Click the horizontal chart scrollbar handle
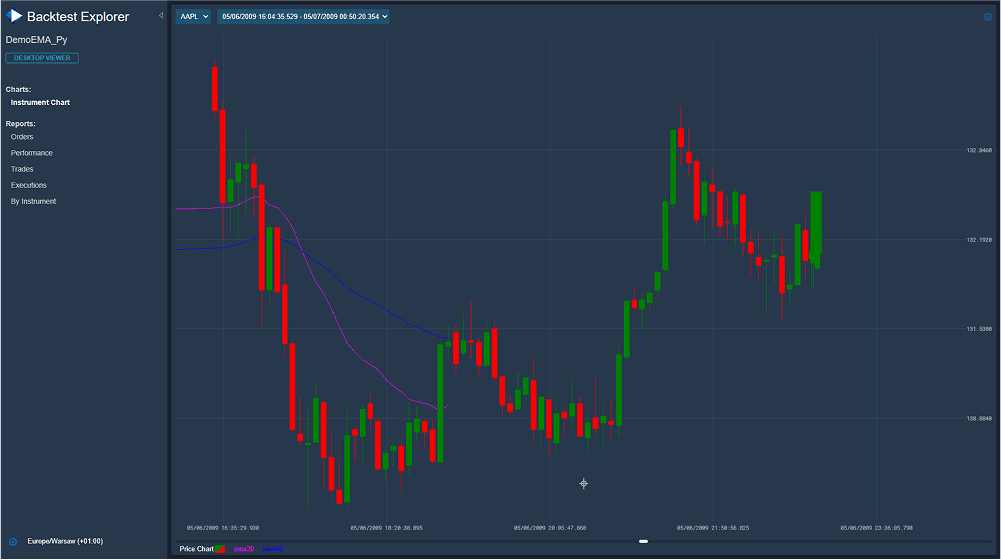Image resolution: width=1001 pixels, height=560 pixels. pyautogui.click(x=643, y=541)
